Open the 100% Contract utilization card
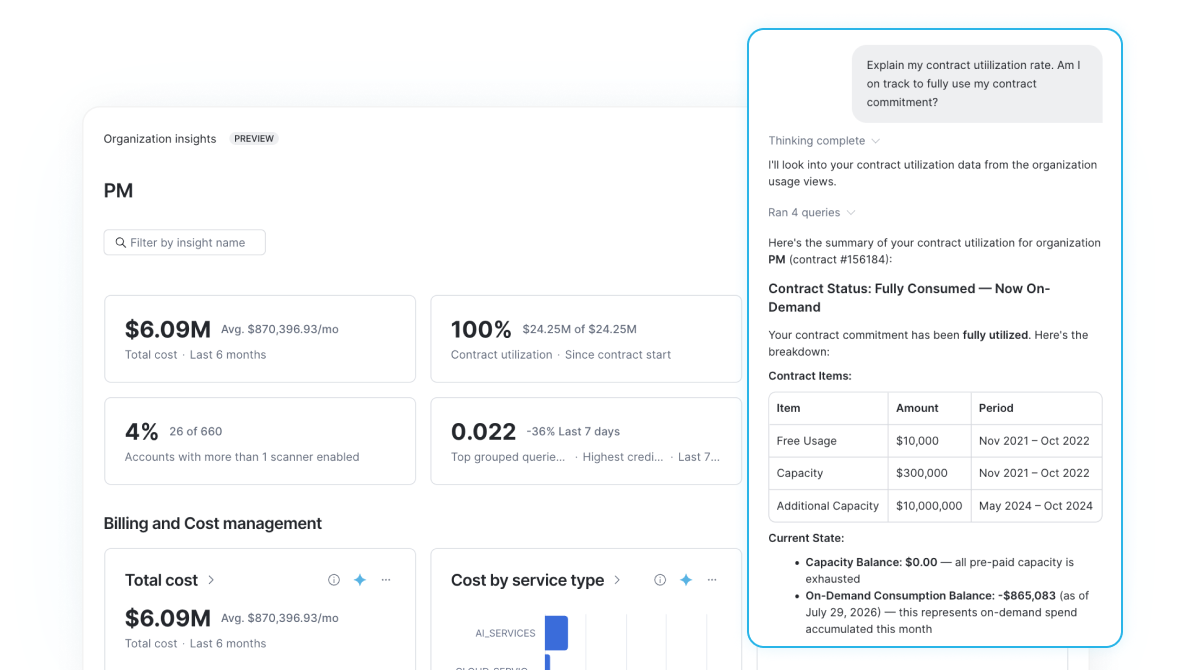Screen dimensions: 1200x670 (586, 339)
